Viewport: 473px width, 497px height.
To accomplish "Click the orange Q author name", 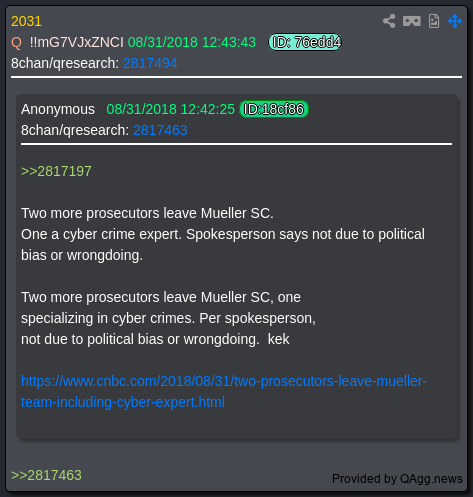I will (16, 43).
